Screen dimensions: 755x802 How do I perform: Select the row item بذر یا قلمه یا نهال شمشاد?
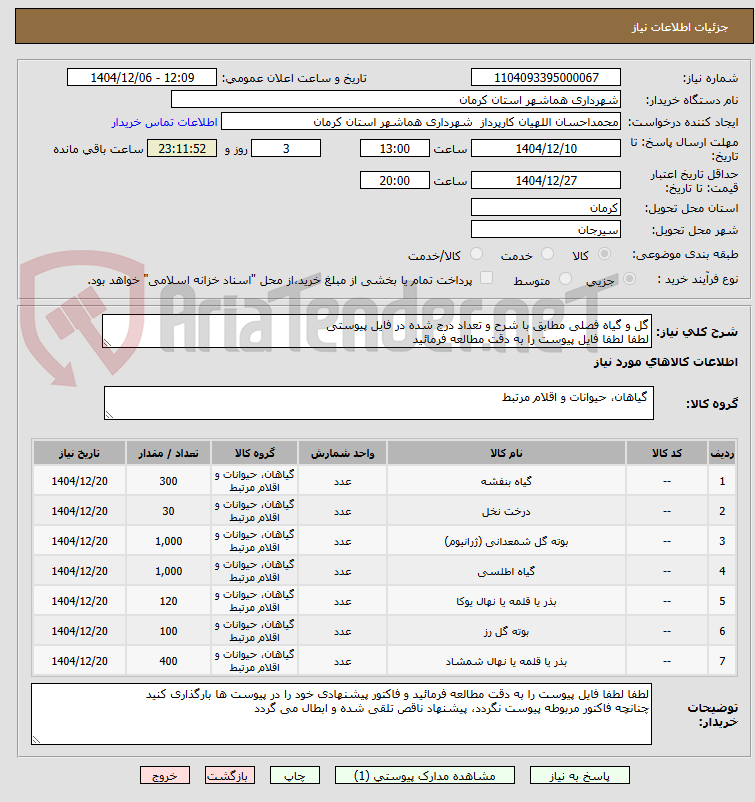pyautogui.click(x=506, y=661)
